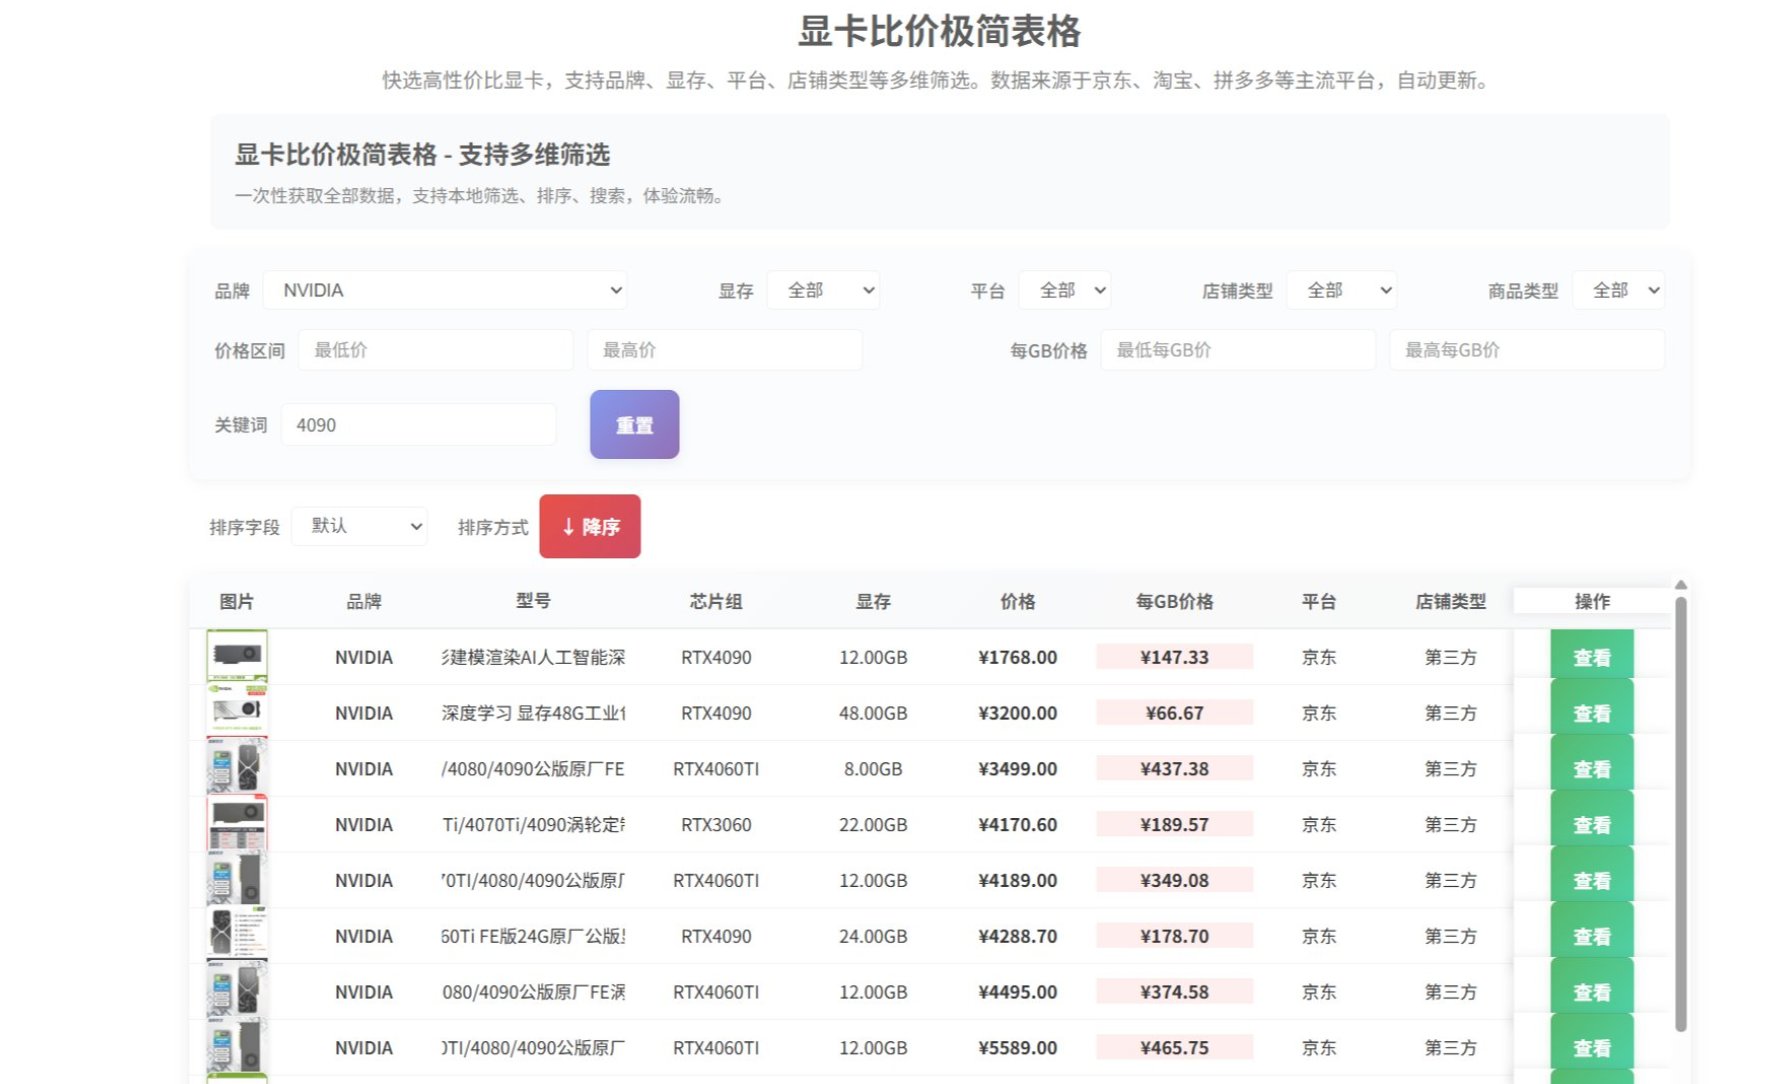Click 查看 for the ¥3499.00 row

[1592, 769]
